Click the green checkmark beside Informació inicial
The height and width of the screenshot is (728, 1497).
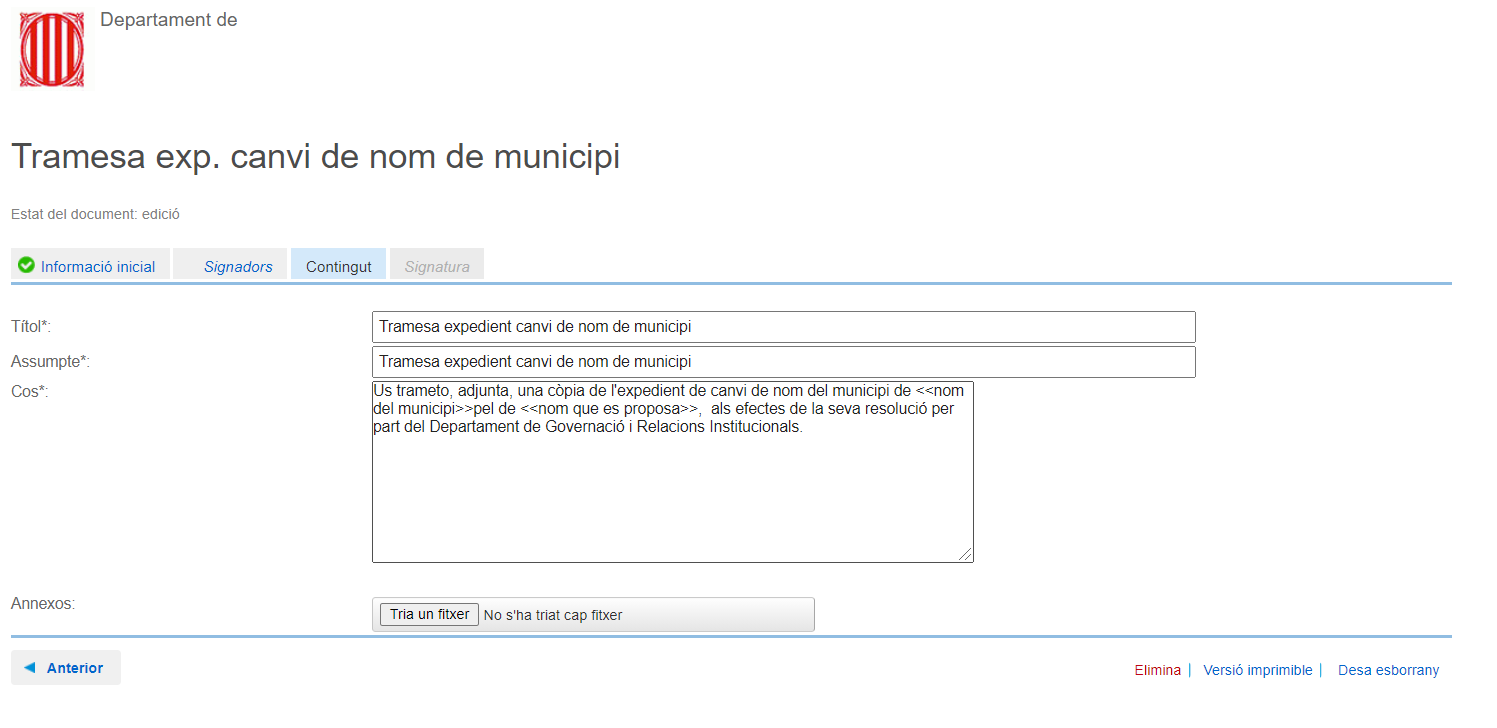click(x=27, y=266)
